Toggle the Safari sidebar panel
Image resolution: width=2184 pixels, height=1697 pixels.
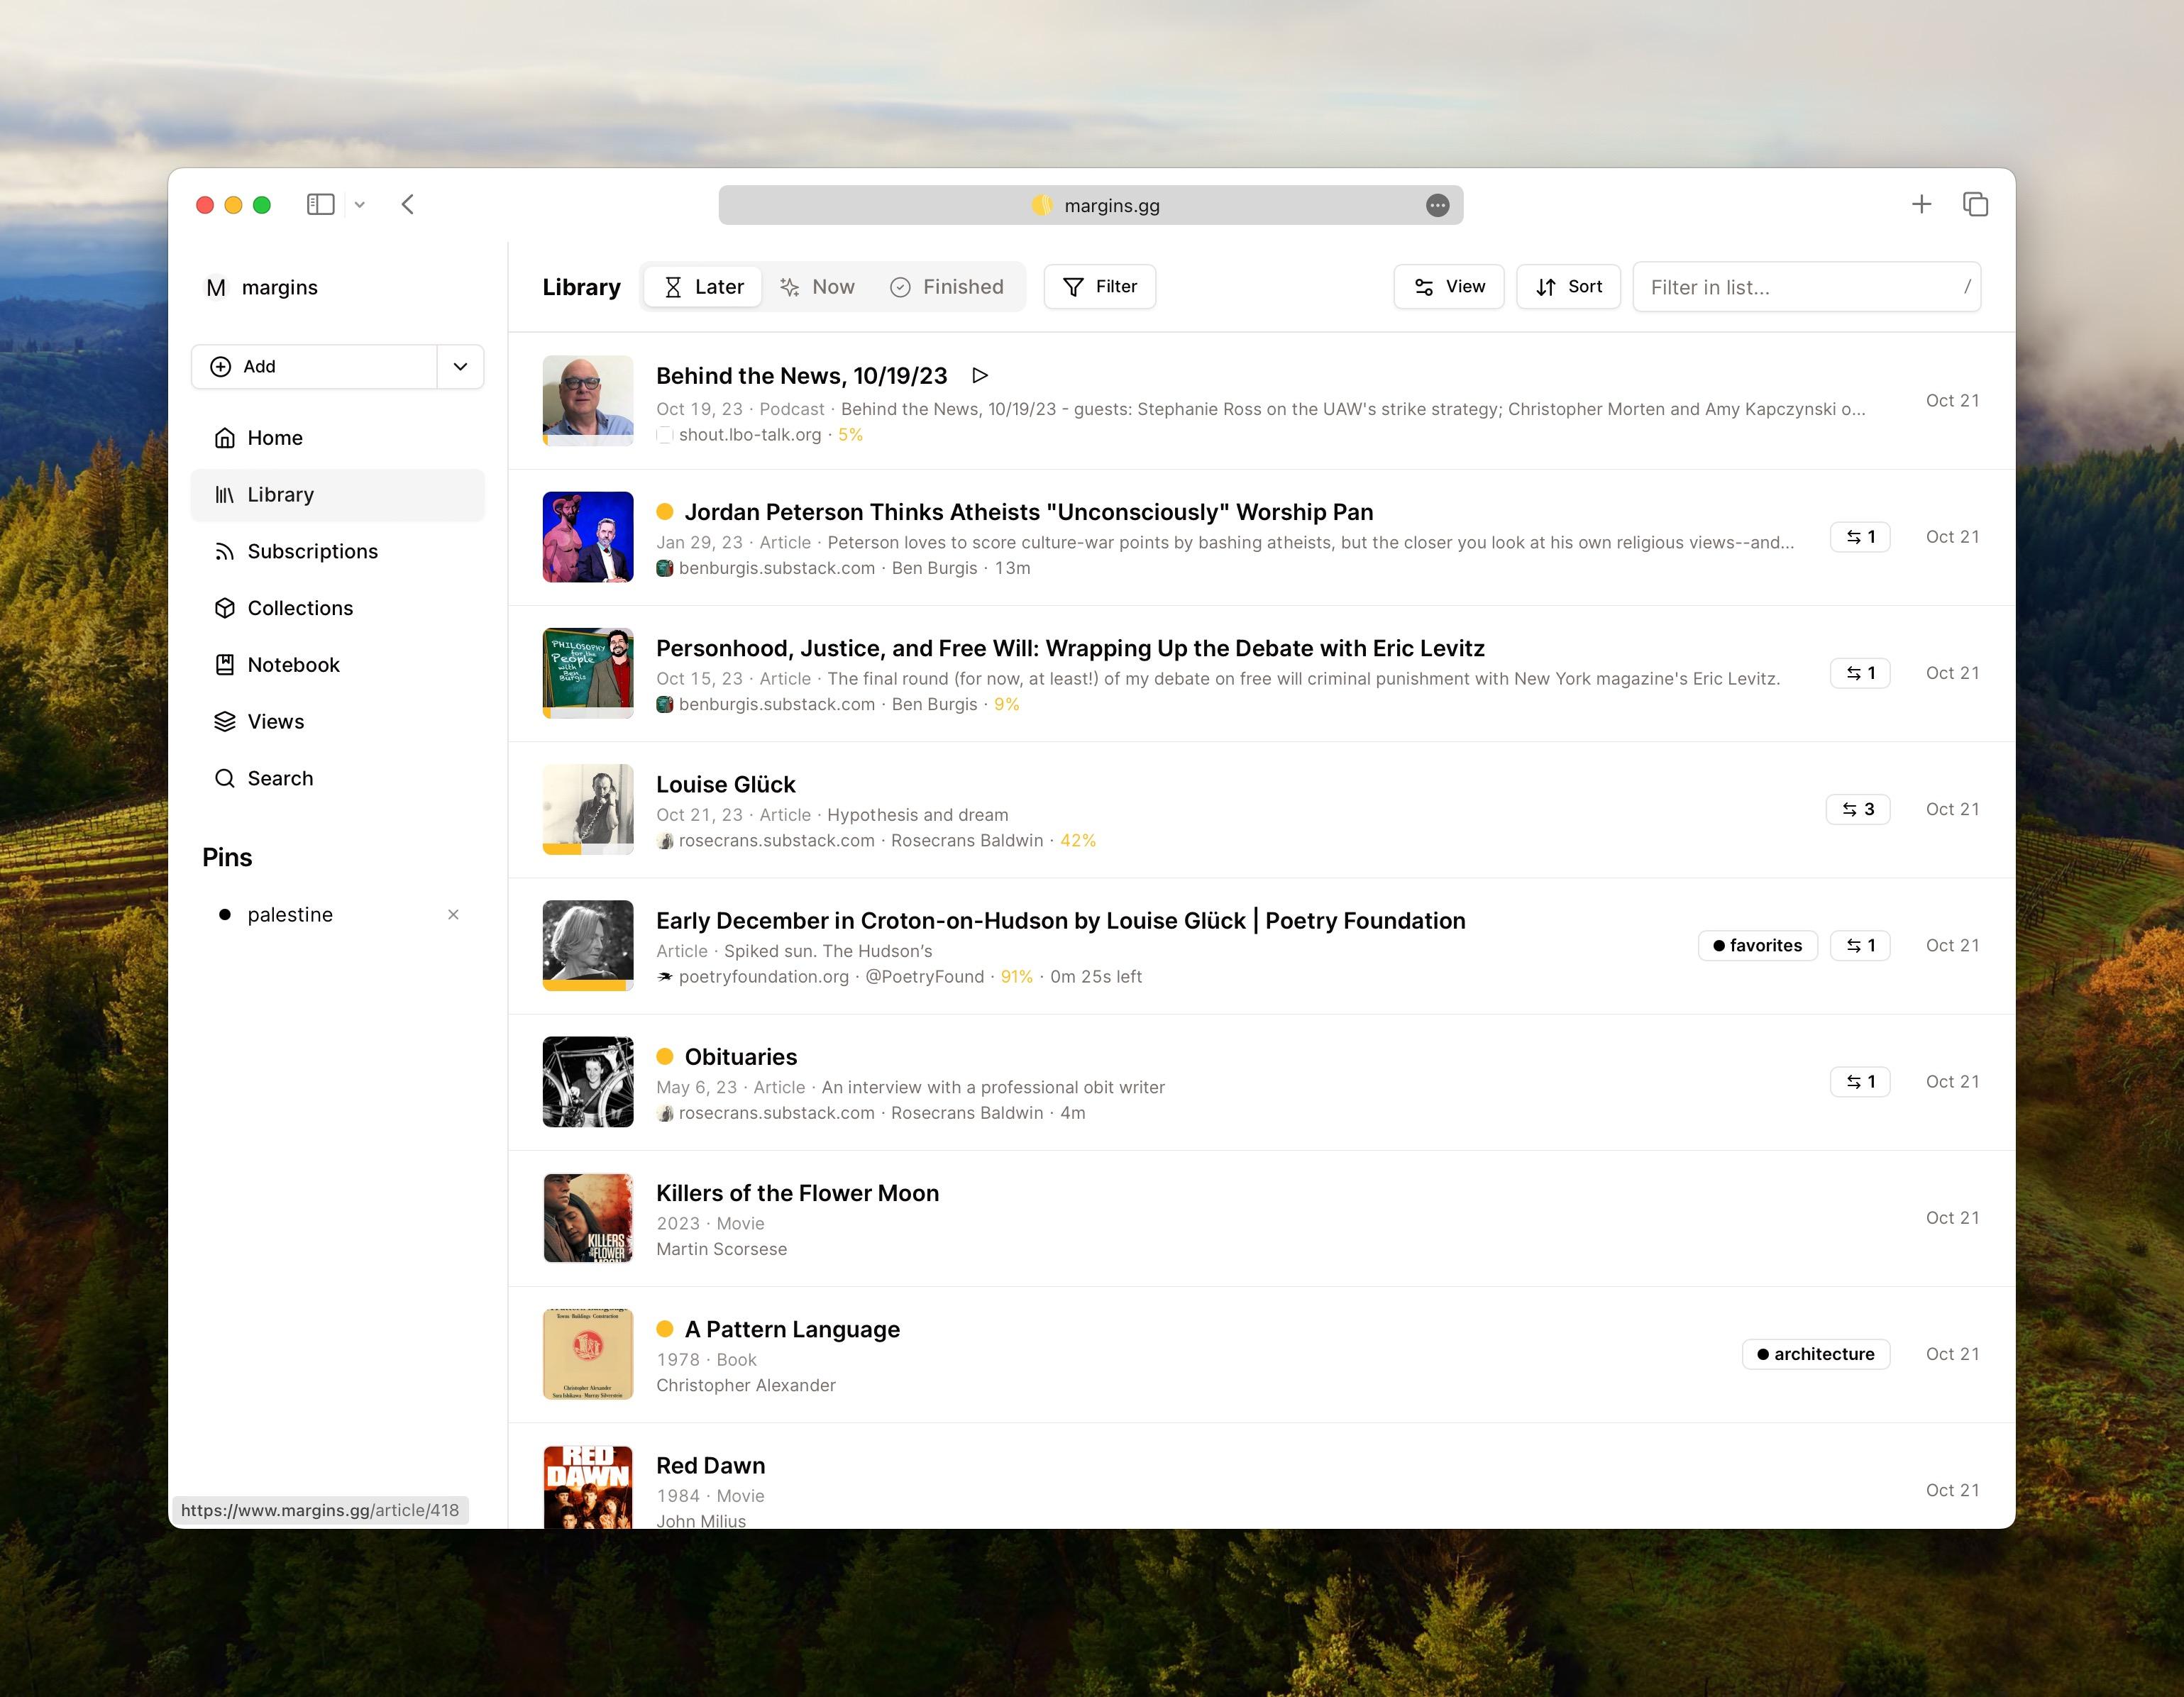tap(320, 205)
